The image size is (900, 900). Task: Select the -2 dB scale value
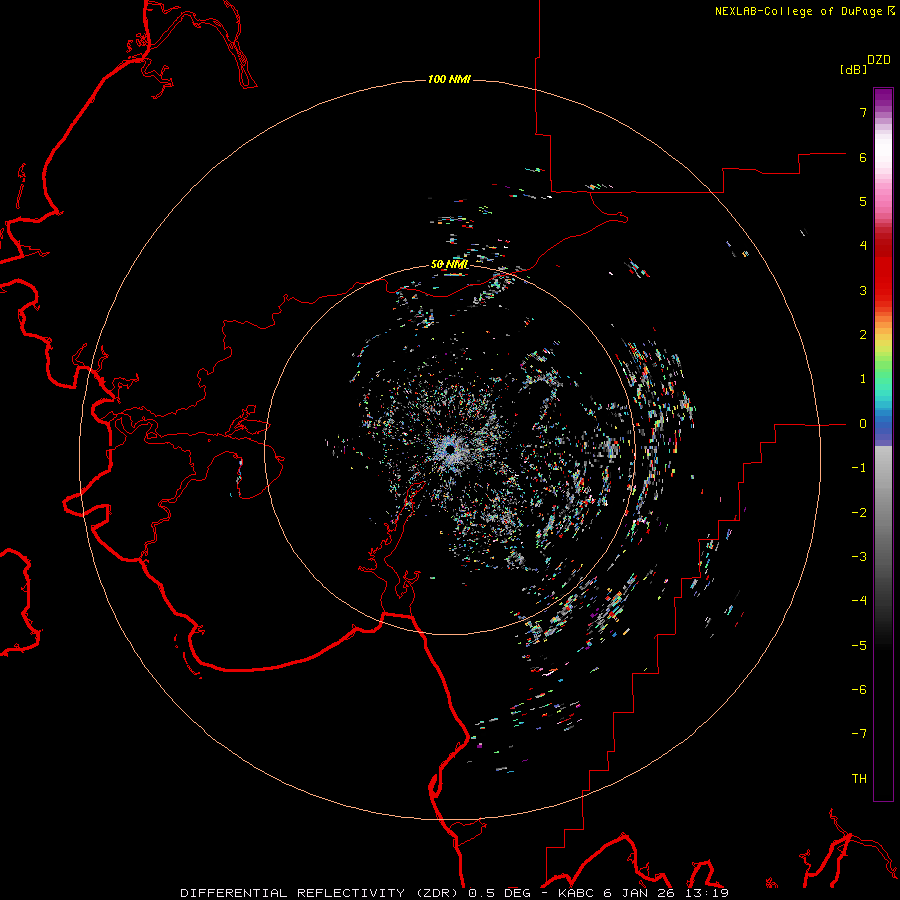[x=859, y=513]
